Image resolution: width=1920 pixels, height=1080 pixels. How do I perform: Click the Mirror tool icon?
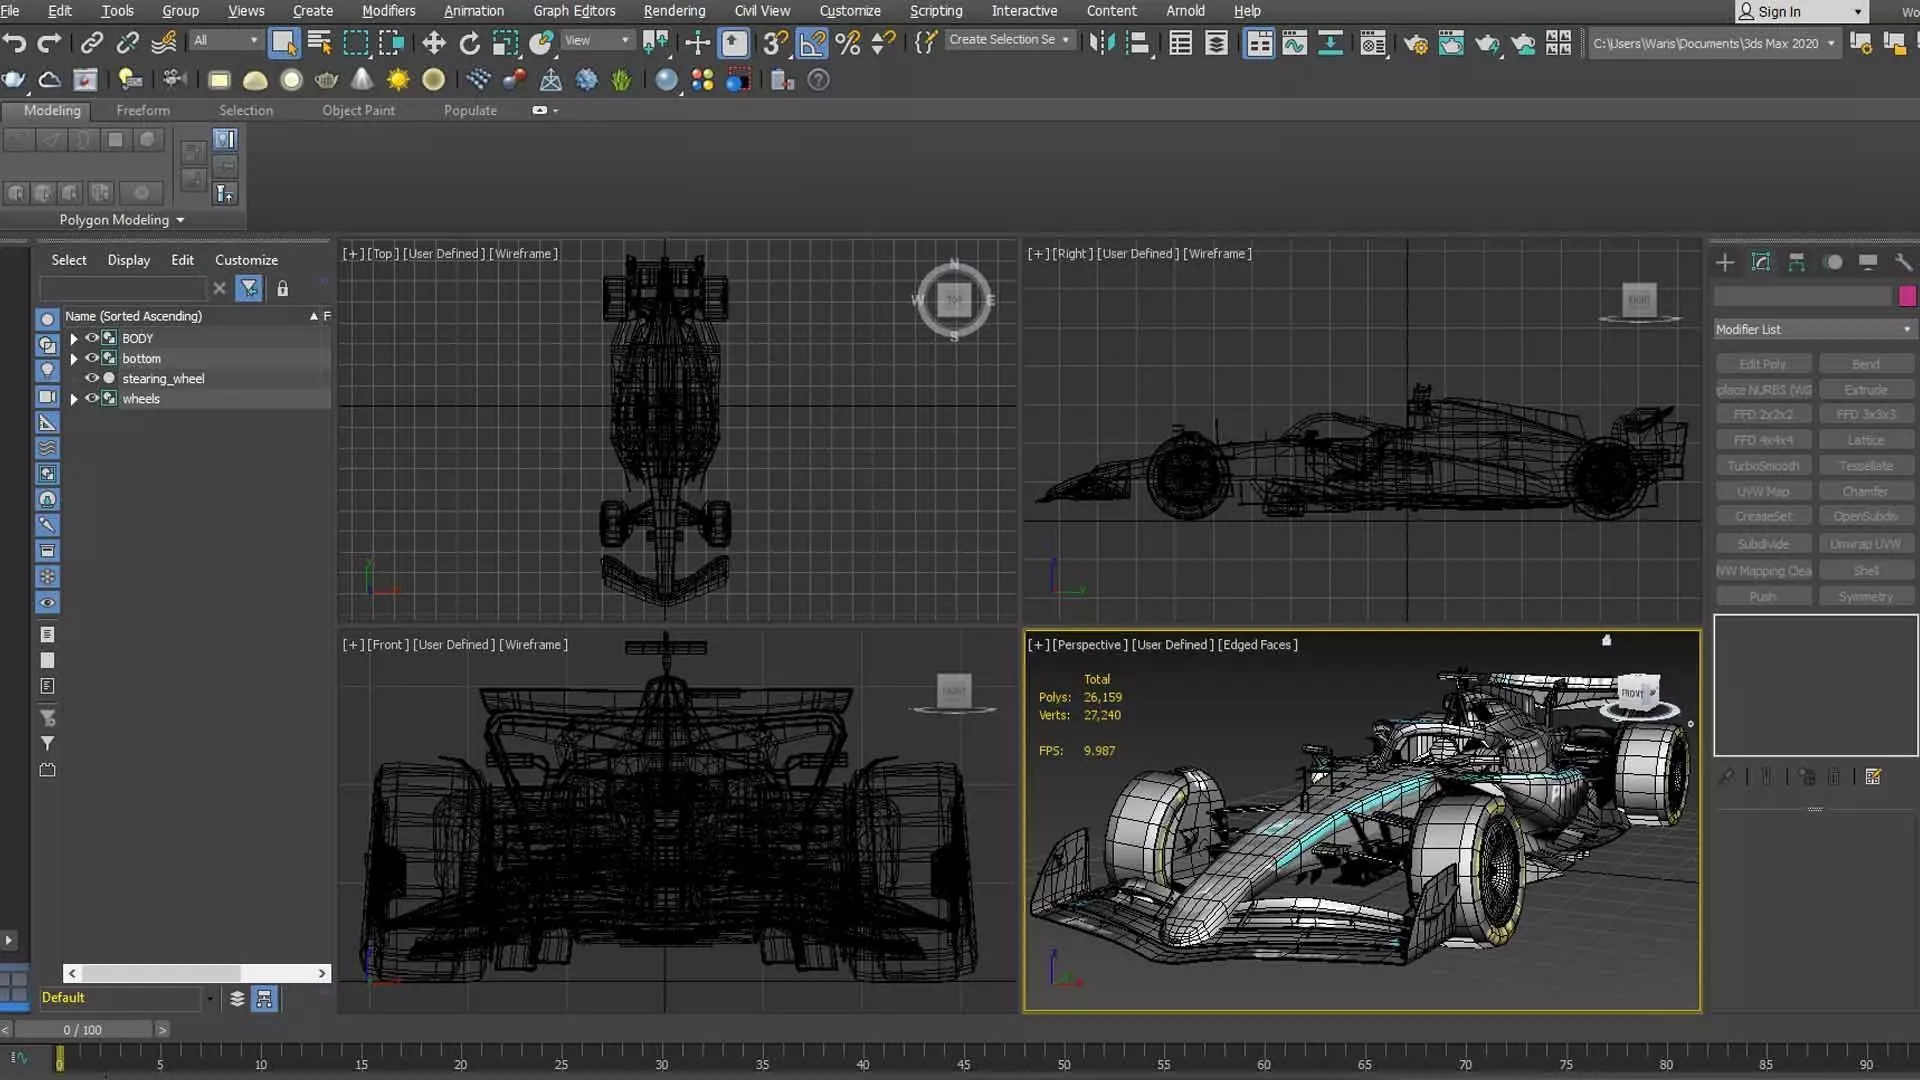click(1102, 42)
